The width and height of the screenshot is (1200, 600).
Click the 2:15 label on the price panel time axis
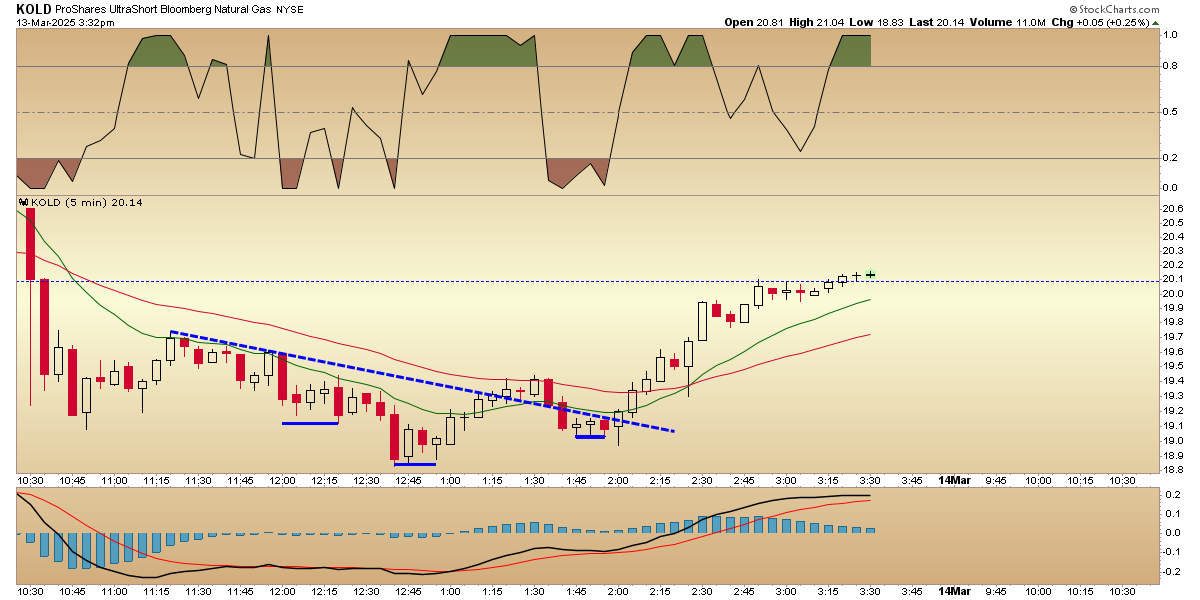[x=659, y=481]
